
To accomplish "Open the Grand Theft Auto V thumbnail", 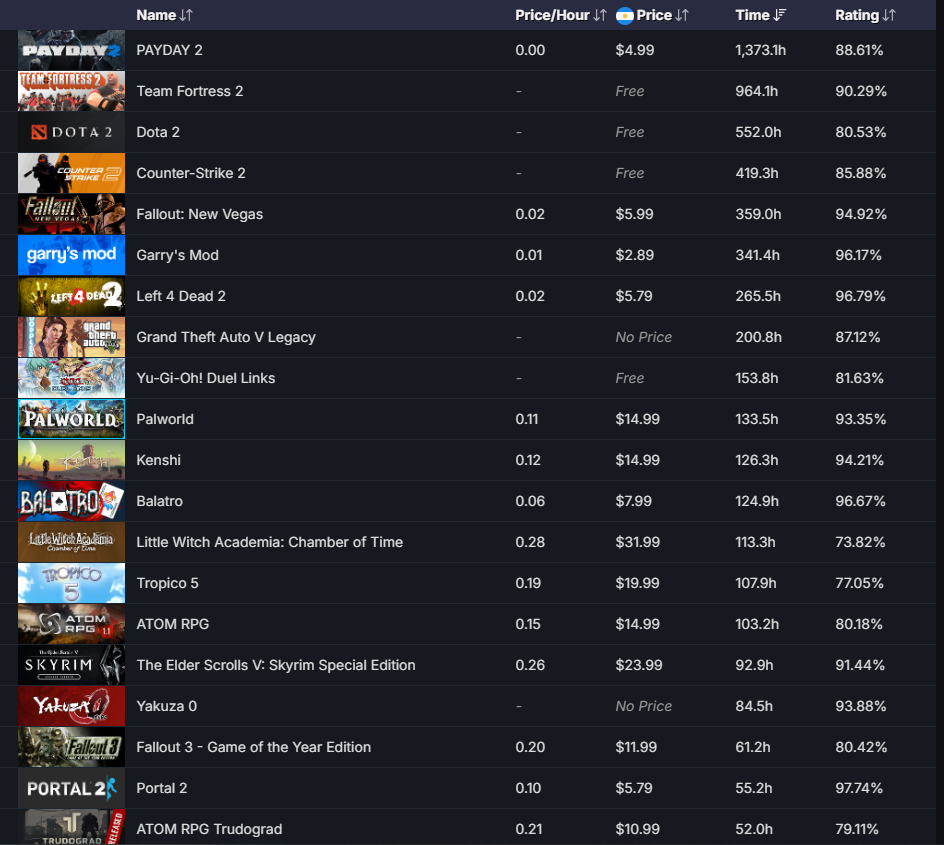I will point(72,337).
